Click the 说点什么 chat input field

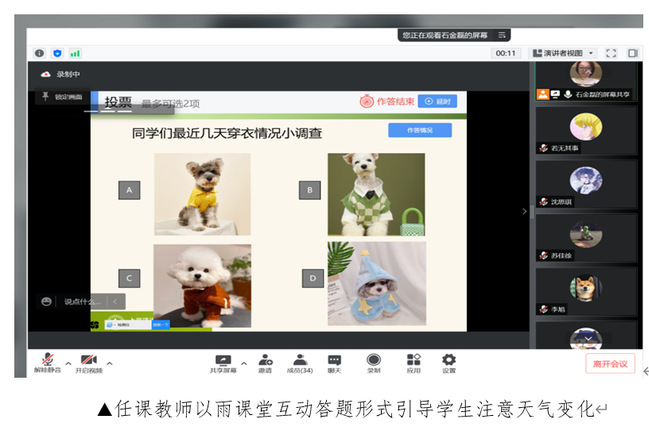pos(80,301)
